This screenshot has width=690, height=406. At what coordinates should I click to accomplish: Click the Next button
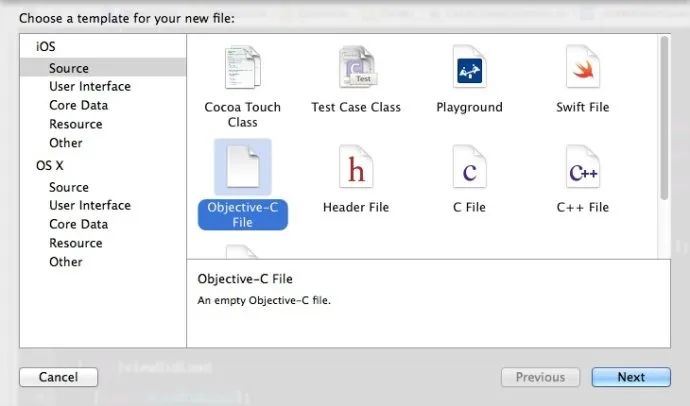[631, 377]
